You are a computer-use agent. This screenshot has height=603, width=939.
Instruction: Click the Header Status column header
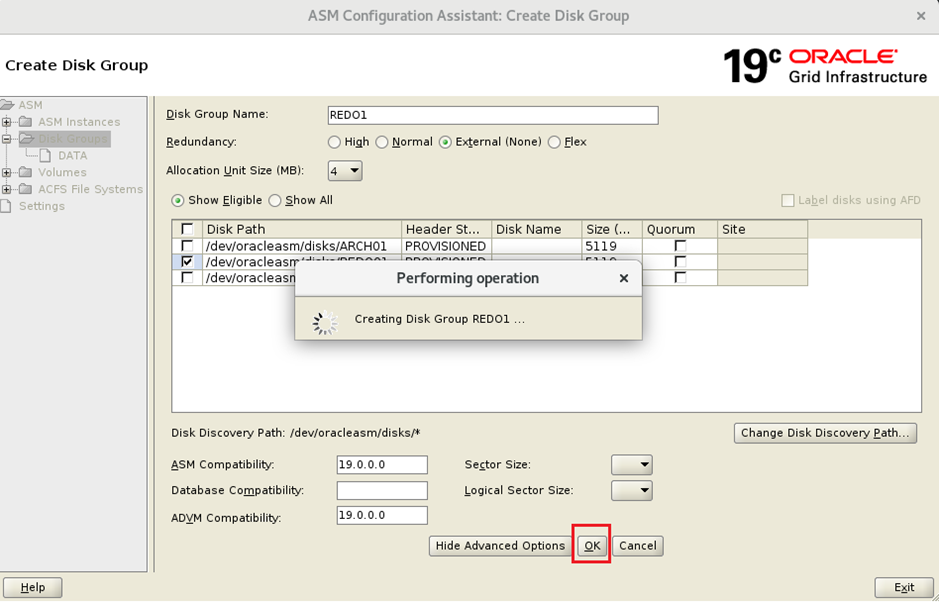coord(447,229)
